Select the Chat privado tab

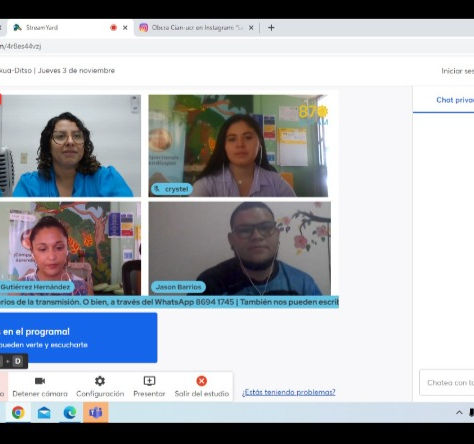[455, 100]
